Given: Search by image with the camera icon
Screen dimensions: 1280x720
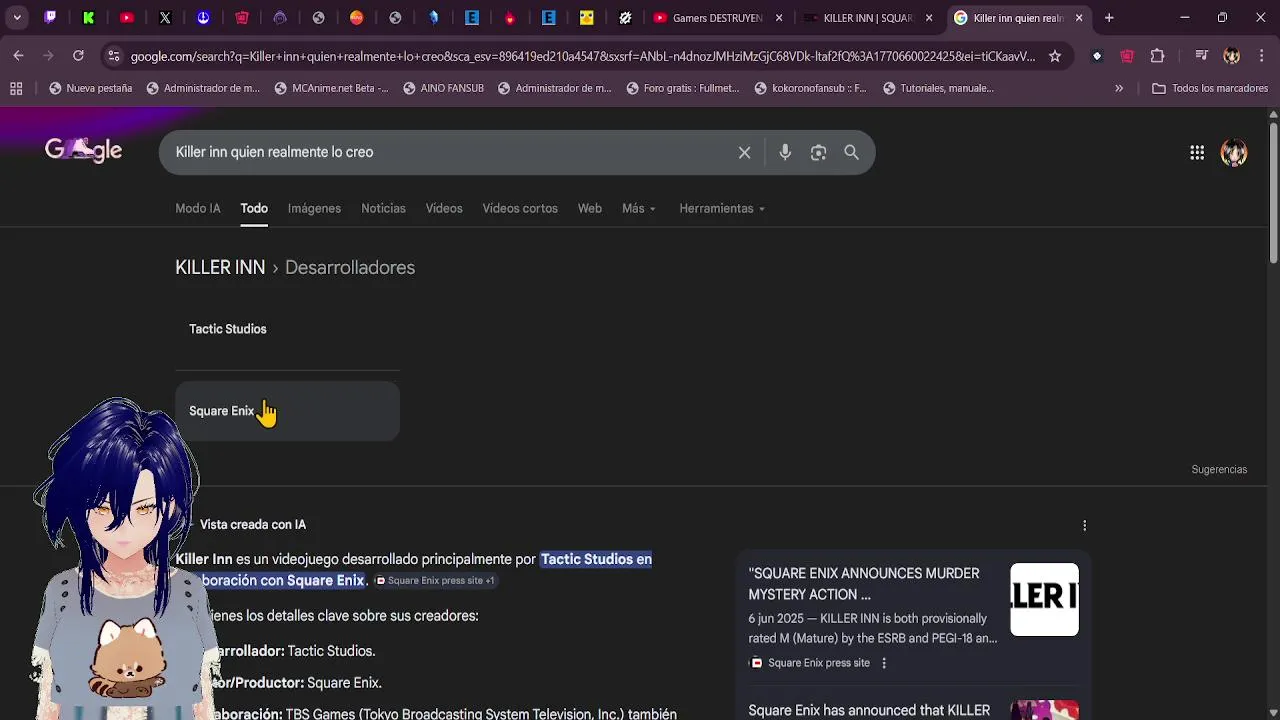Looking at the screenshot, I should click(x=818, y=152).
